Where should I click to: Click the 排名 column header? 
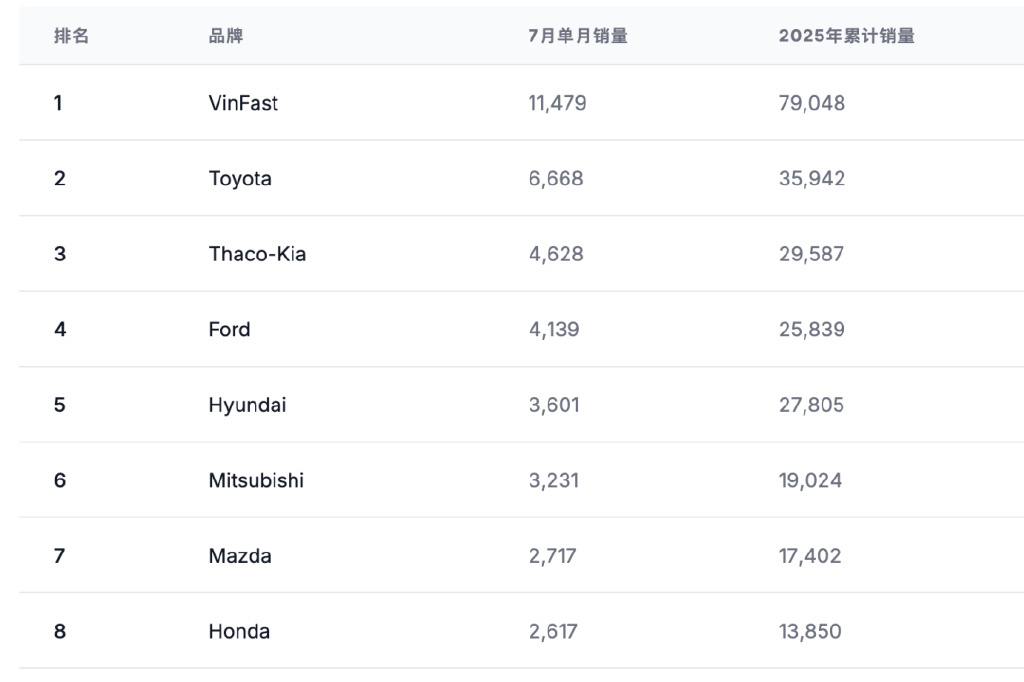coord(71,36)
